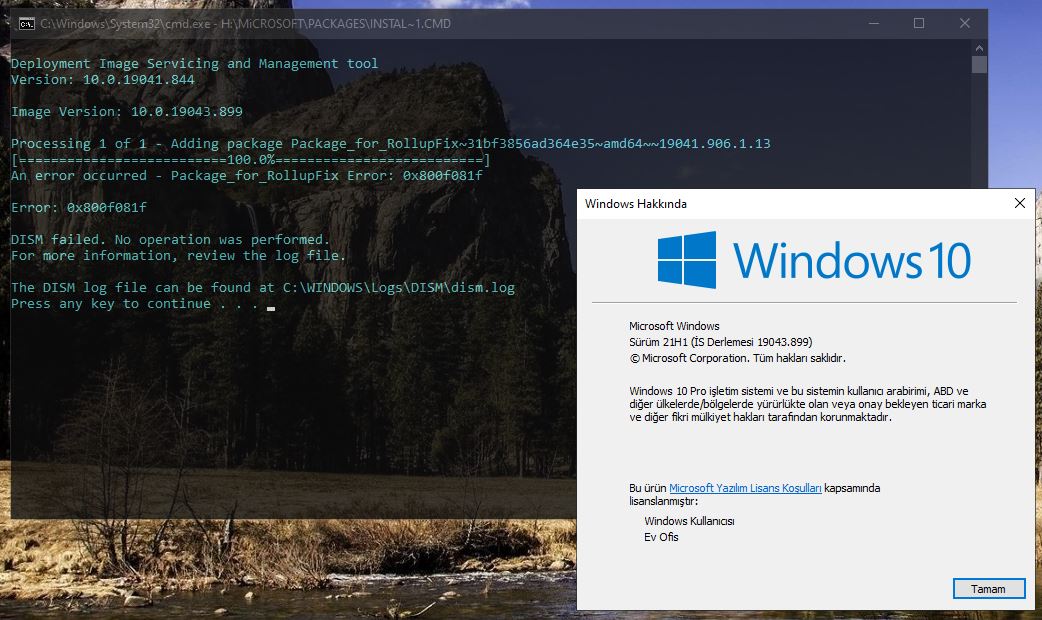This screenshot has height=620, width=1042.
Task: Click the cmd.exe icon in the title bar
Action: tap(27, 24)
